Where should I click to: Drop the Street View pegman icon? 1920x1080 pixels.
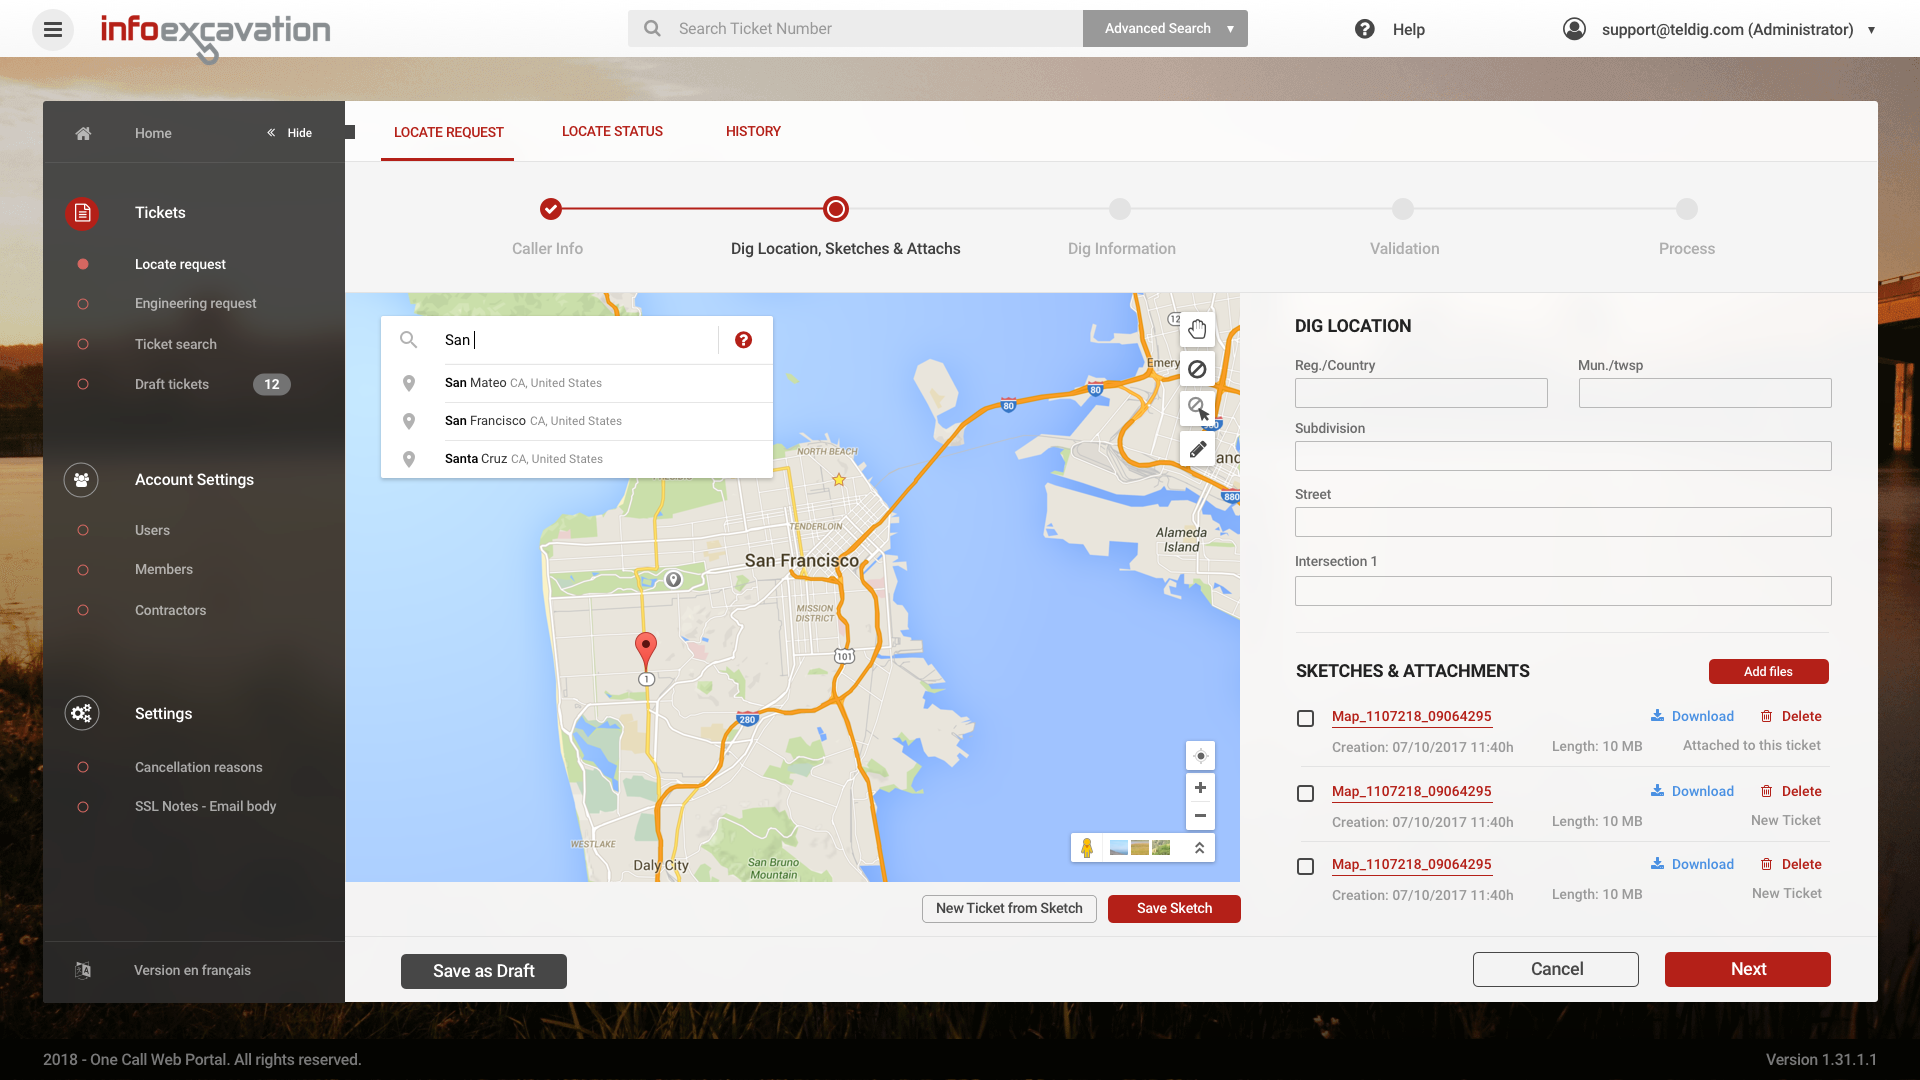coord(1087,848)
